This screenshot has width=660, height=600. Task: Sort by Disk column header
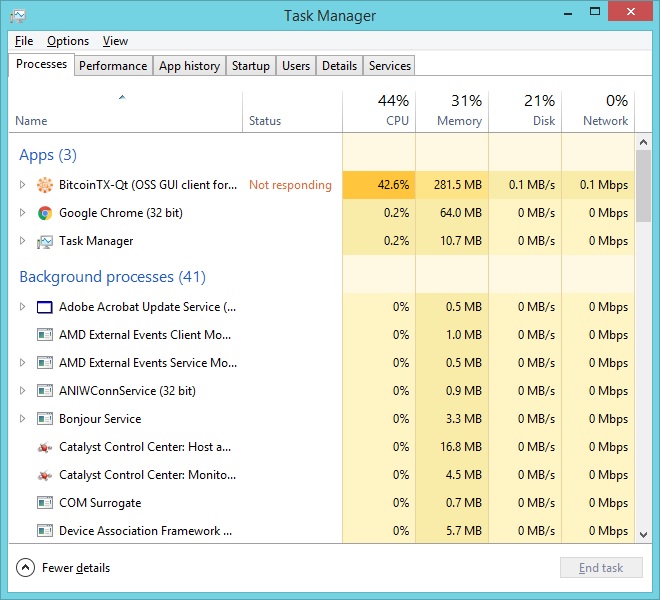tap(525, 112)
